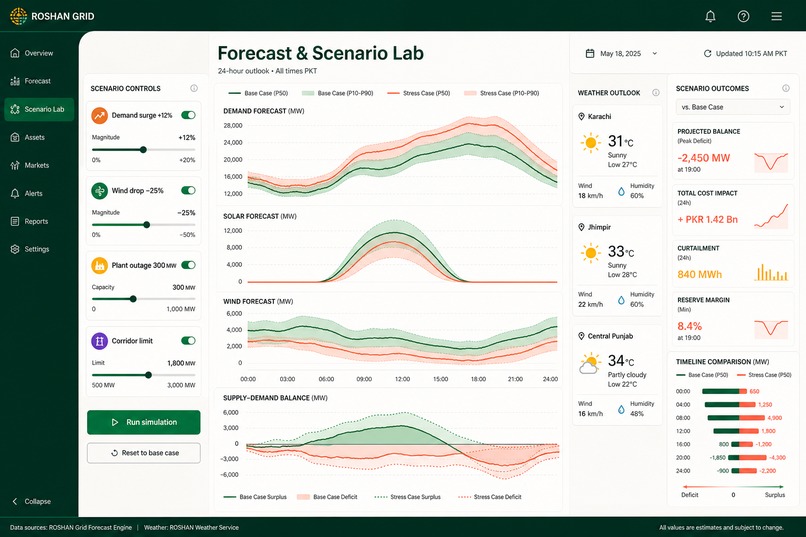806x537 pixels.
Task: Toggle Base Case Surplus legend entry
Action: [x=255, y=497]
